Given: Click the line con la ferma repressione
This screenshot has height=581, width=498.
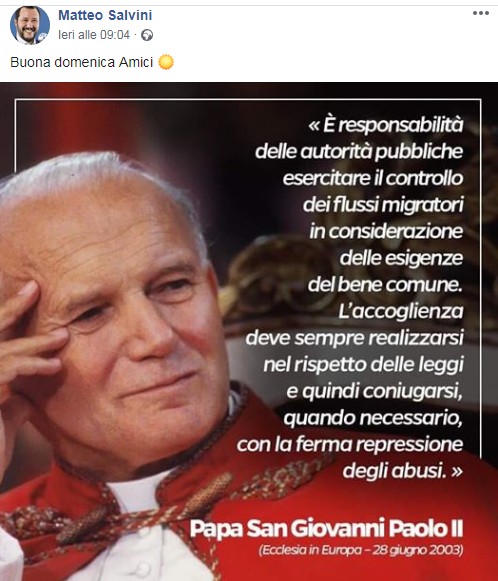Looking at the screenshot, I should pyautogui.click(x=350, y=444).
